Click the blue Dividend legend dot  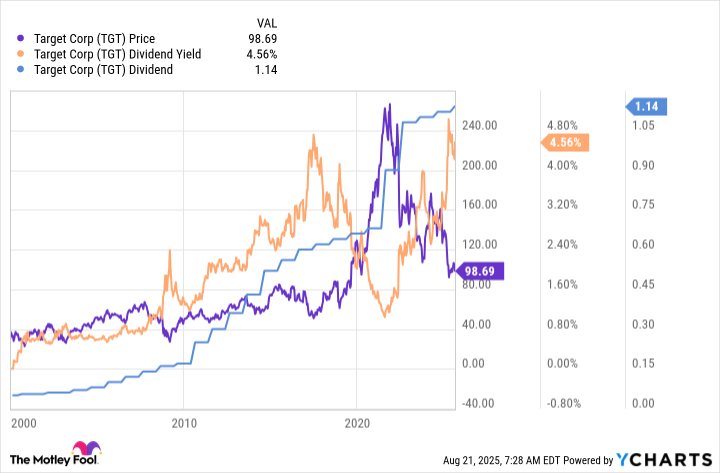(20, 70)
